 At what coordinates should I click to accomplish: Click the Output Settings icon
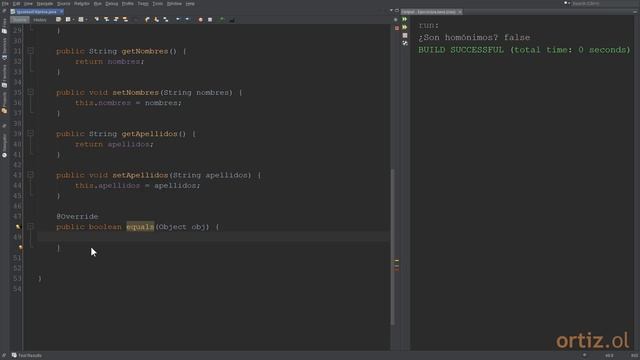pos(405,43)
